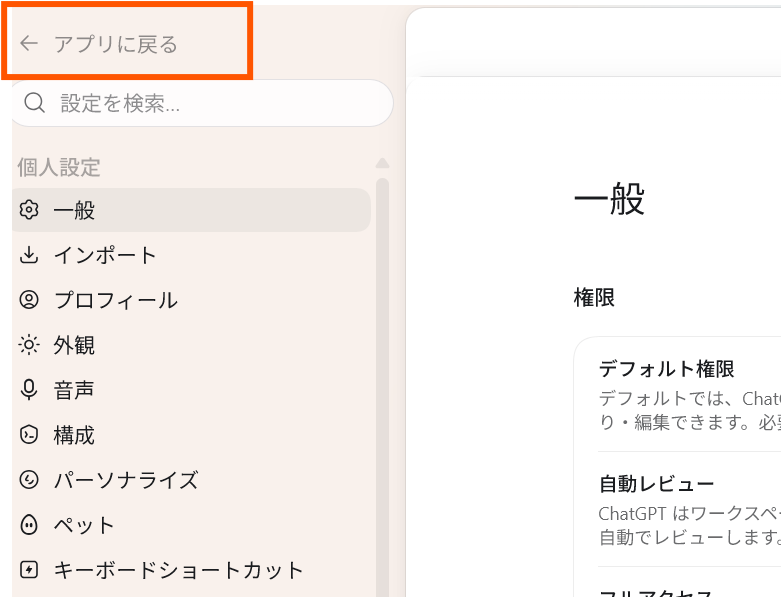Click the パーソナライズ smiley icon
Image resolution: width=781 pixels, height=597 pixels.
point(29,480)
